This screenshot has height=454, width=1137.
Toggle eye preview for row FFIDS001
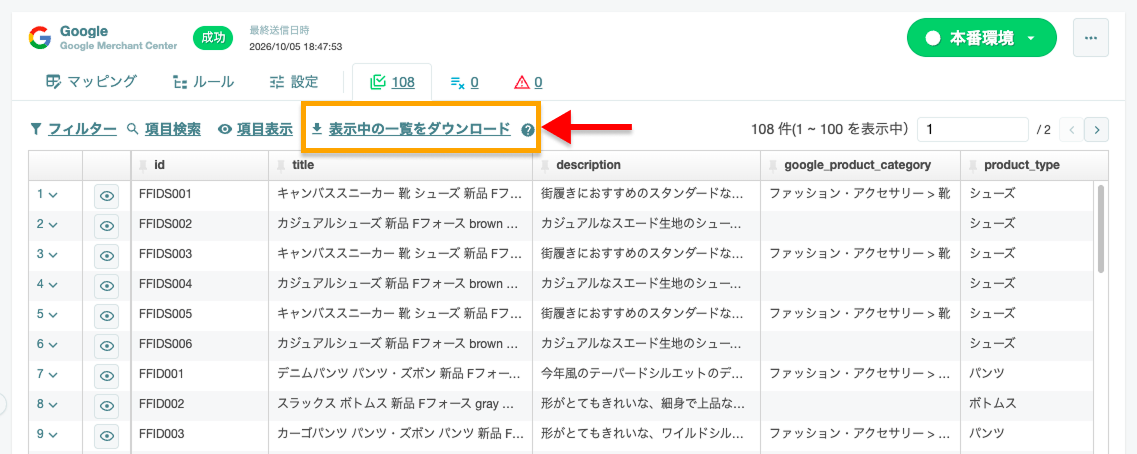[x=107, y=195]
